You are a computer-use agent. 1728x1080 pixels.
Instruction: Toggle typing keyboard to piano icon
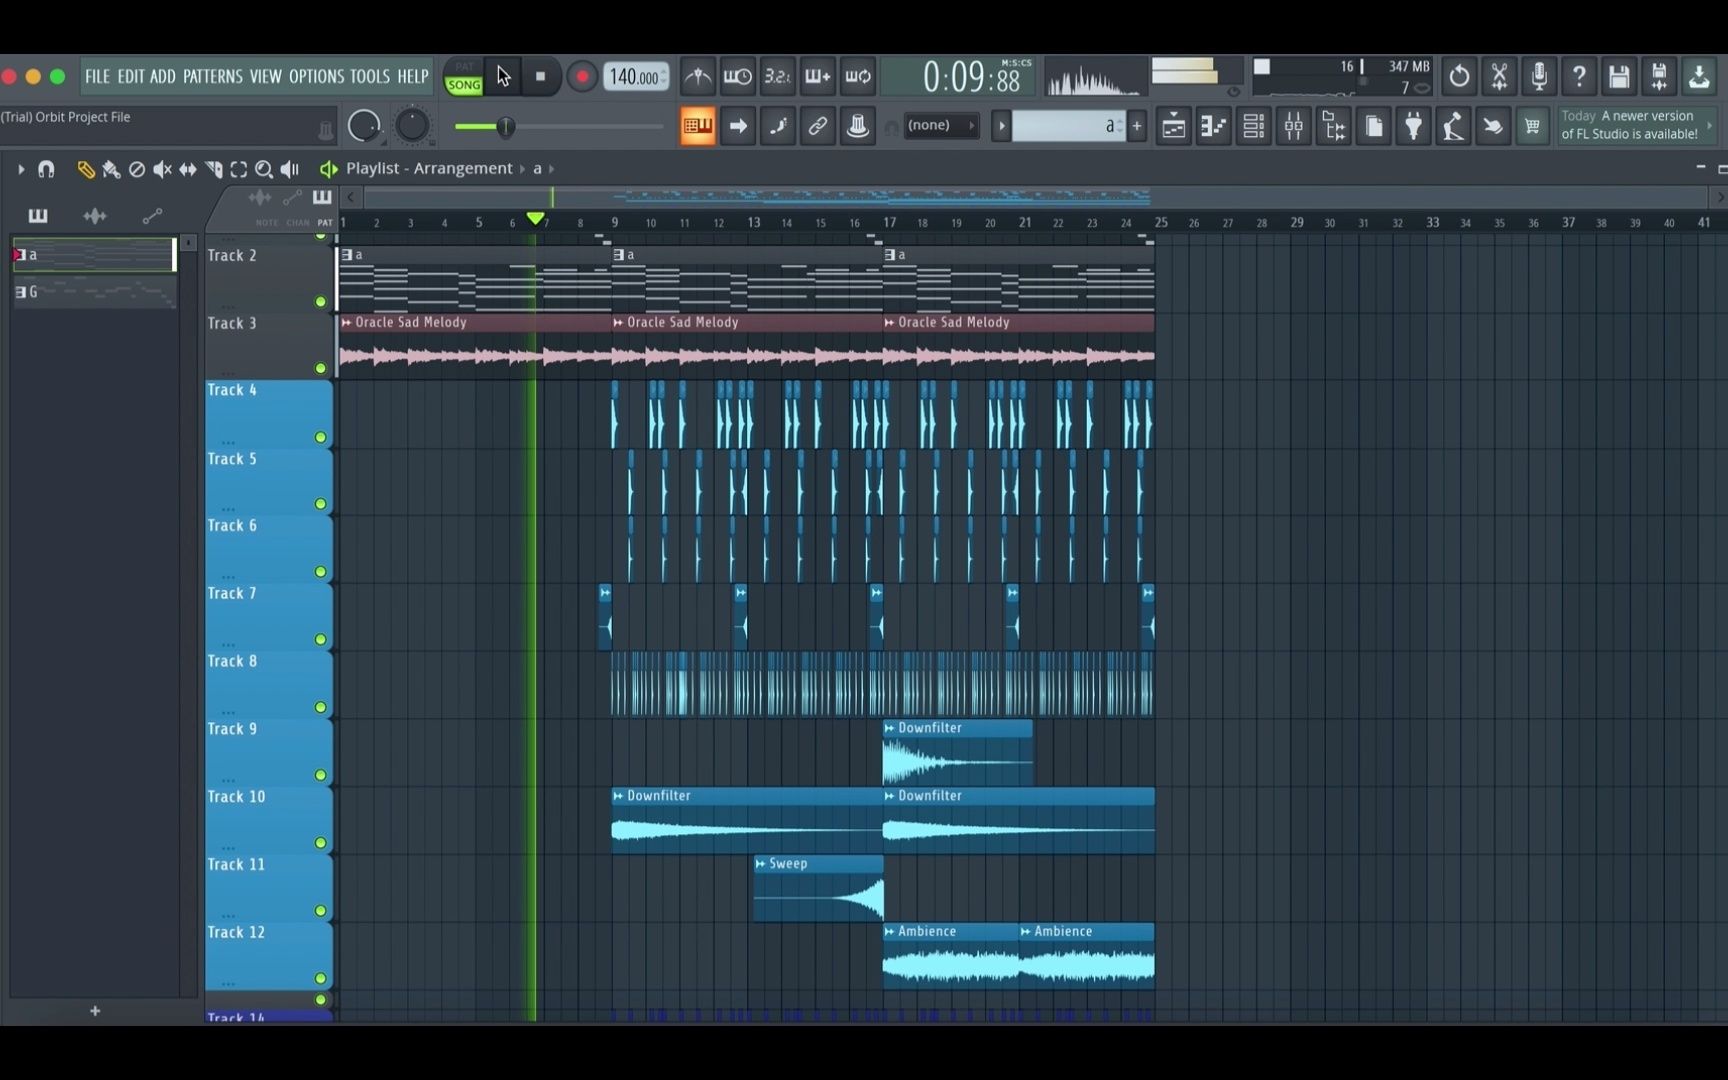pyautogui.click(x=698, y=126)
